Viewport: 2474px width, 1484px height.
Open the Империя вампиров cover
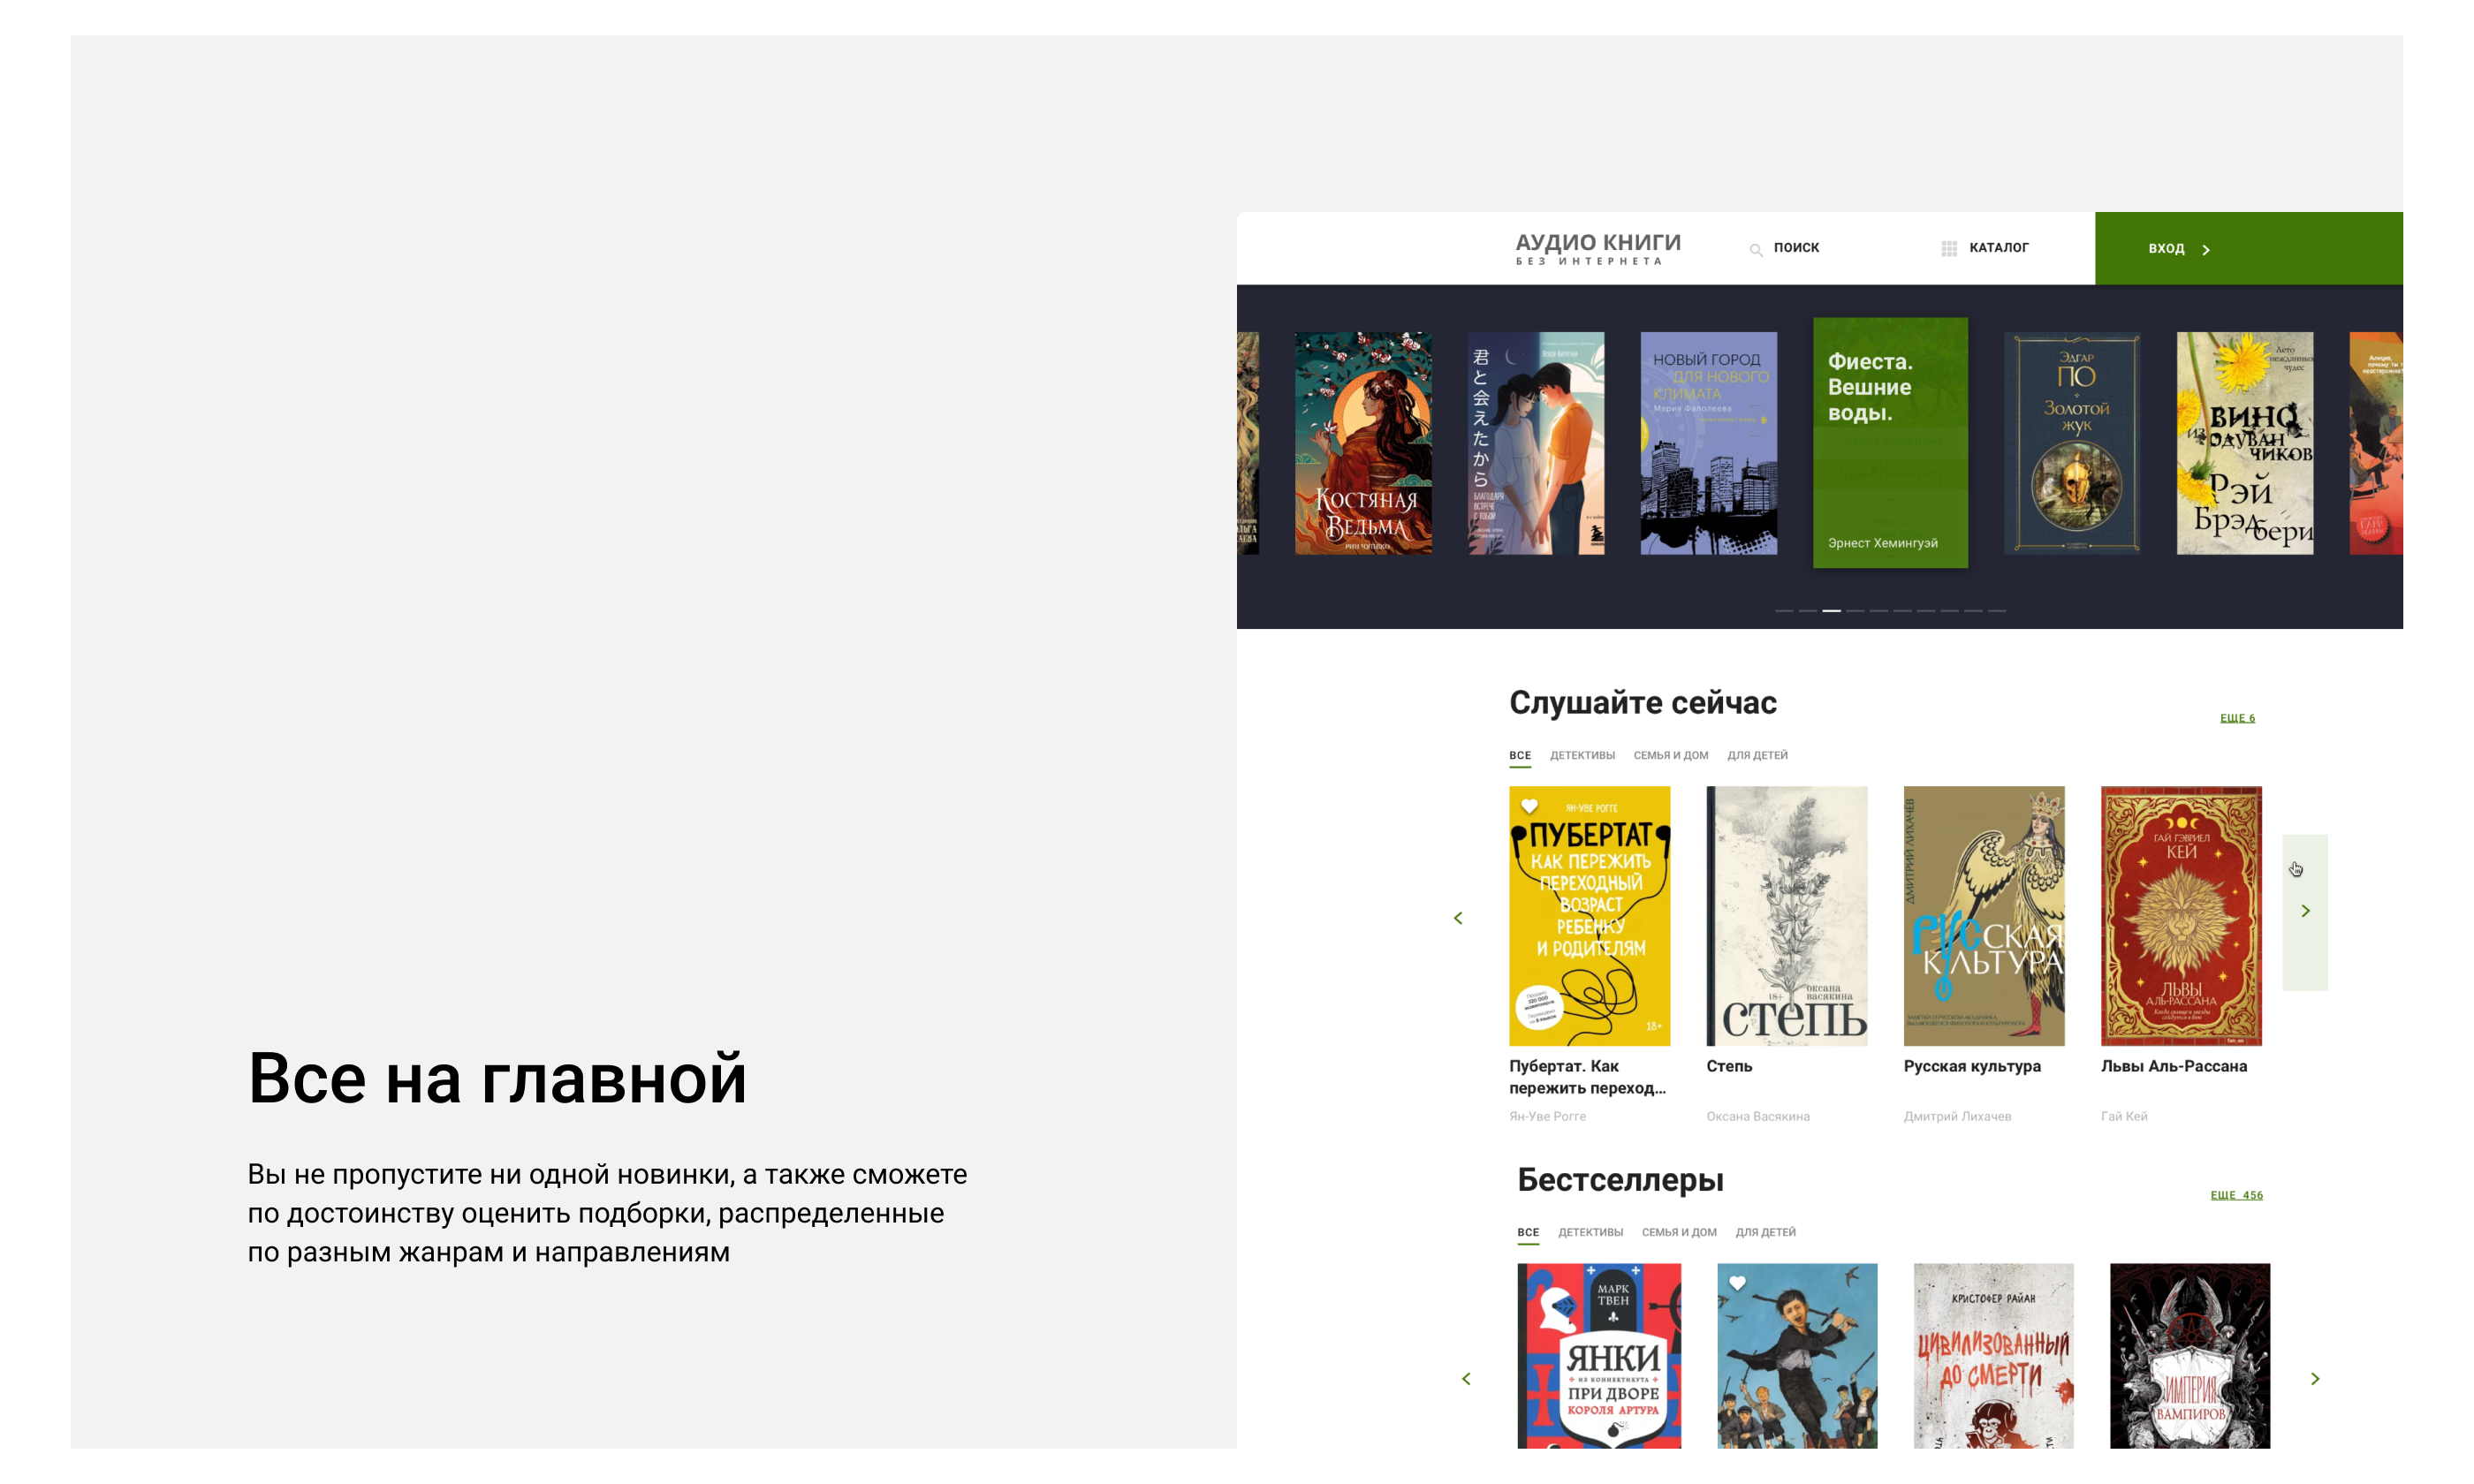[2190, 1356]
